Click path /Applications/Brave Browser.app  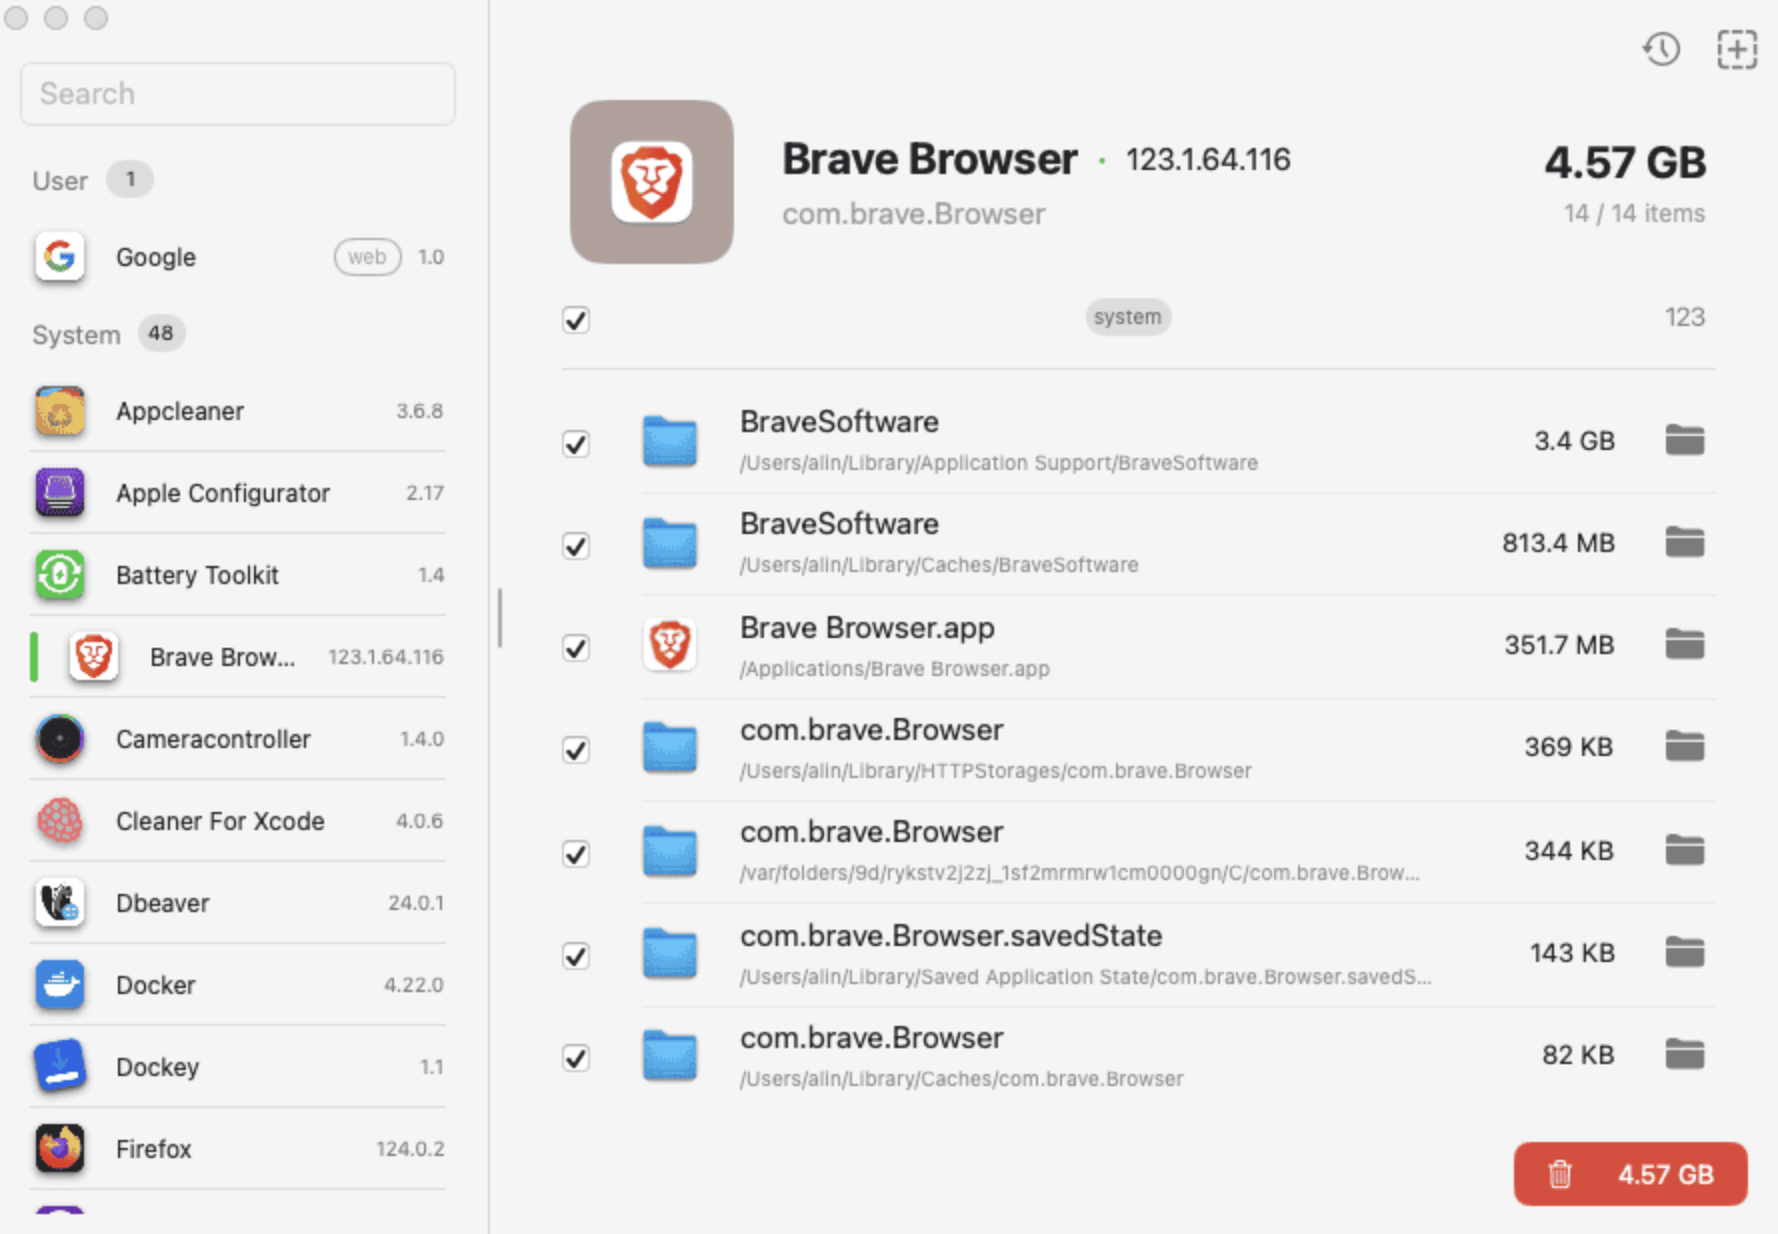894,669
